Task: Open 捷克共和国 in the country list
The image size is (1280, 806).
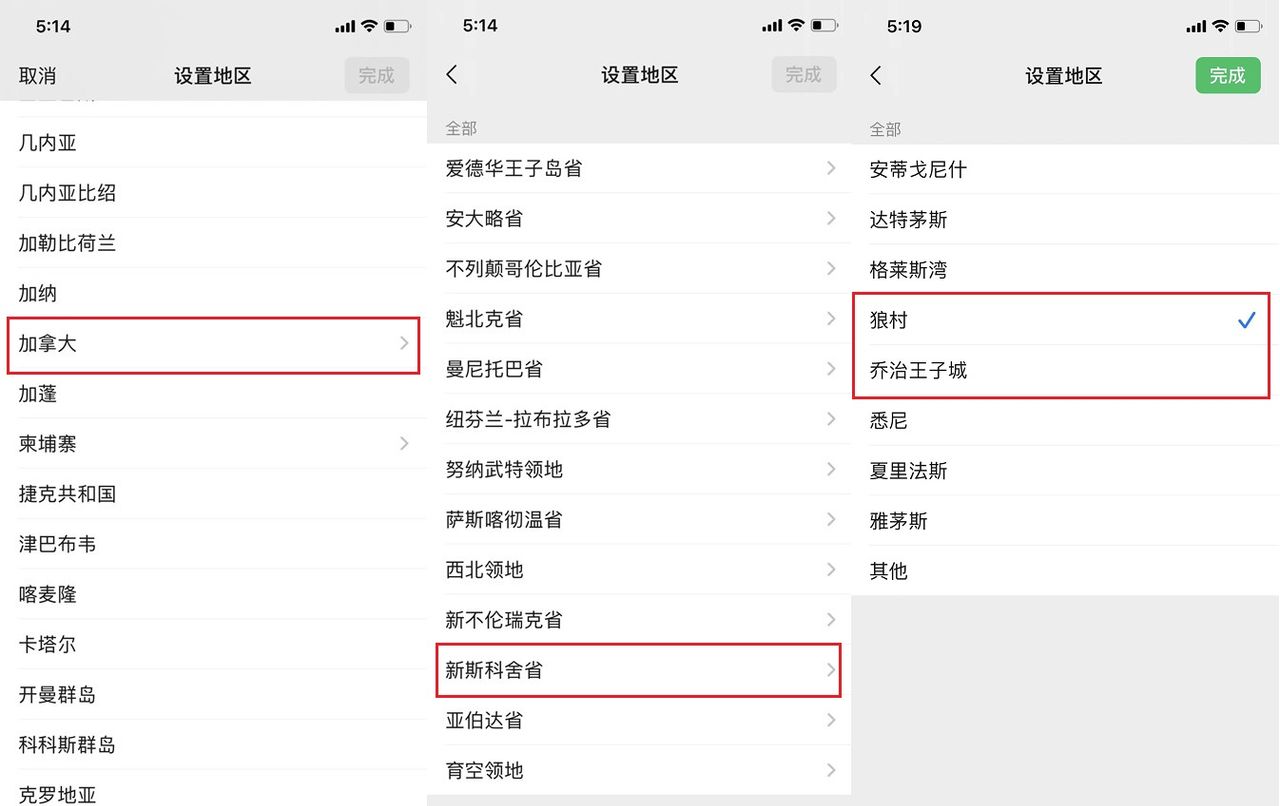Action: point(68,494)
